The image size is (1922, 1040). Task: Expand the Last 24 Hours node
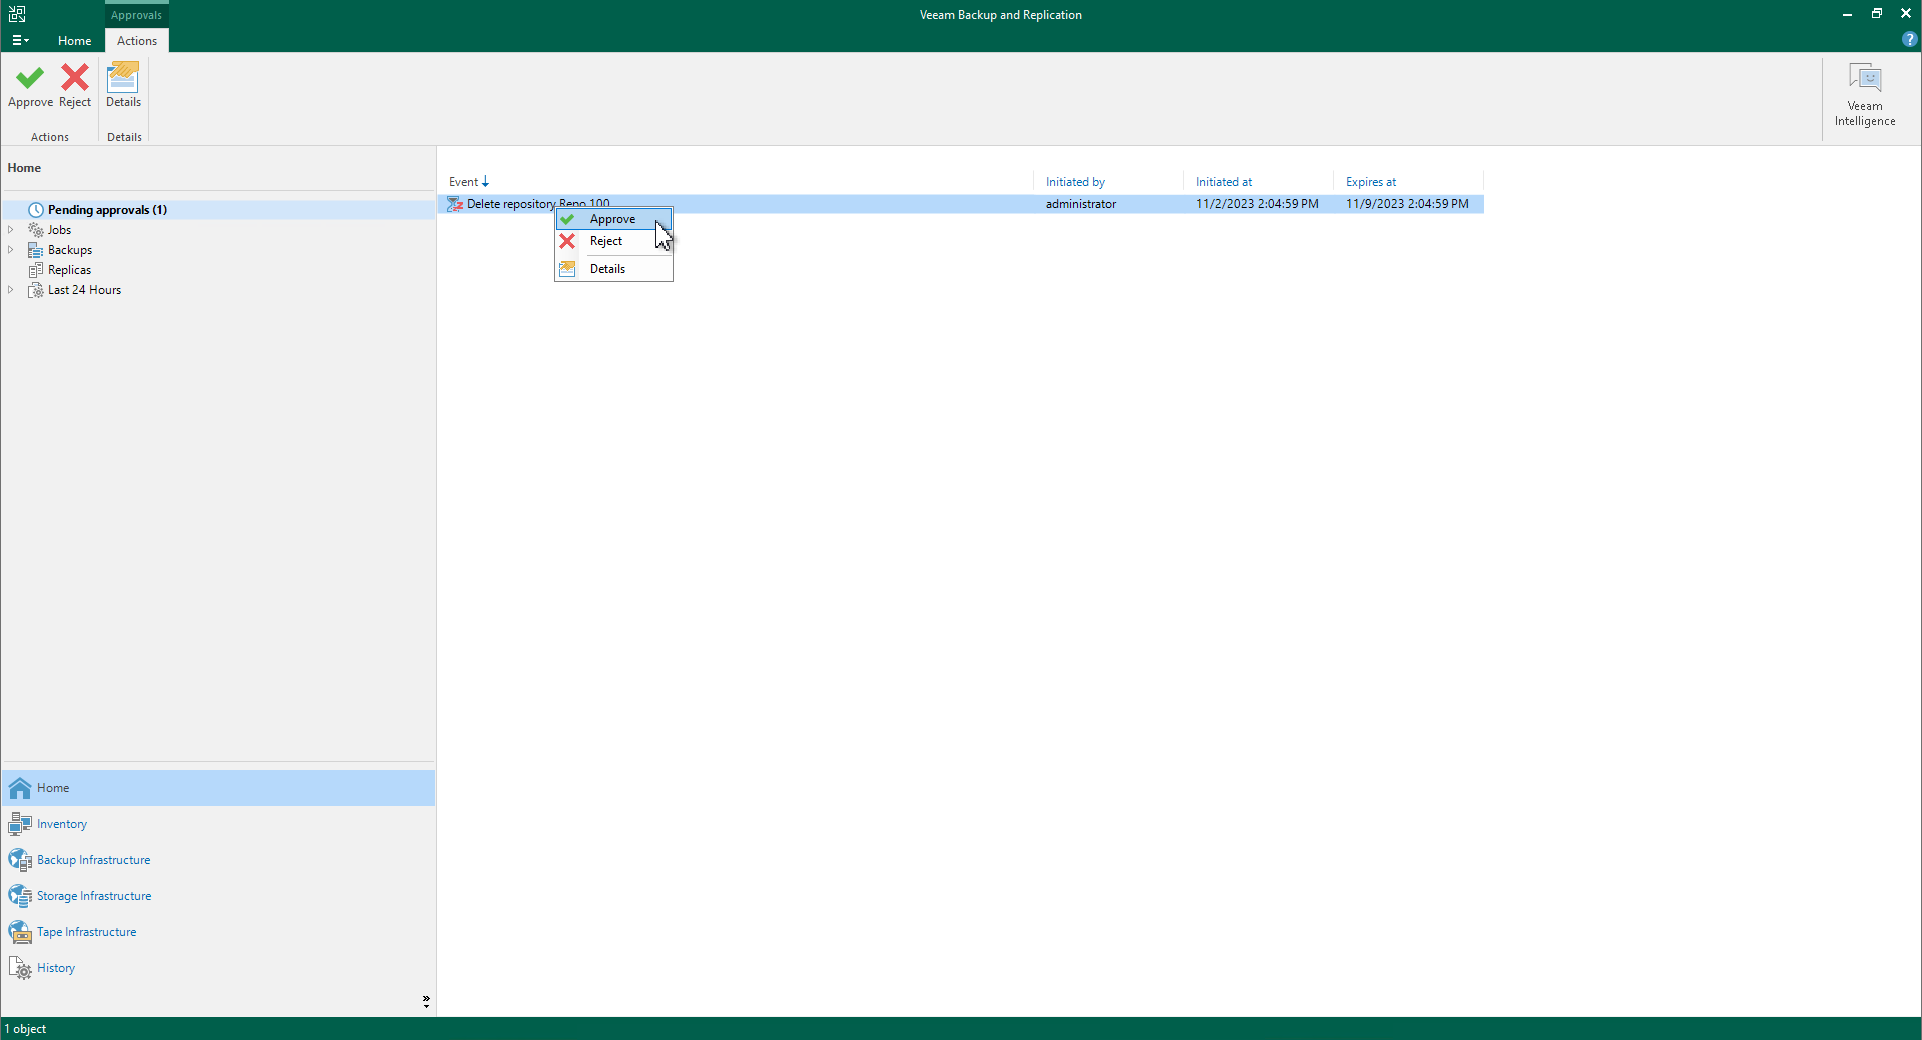(11, 290)
